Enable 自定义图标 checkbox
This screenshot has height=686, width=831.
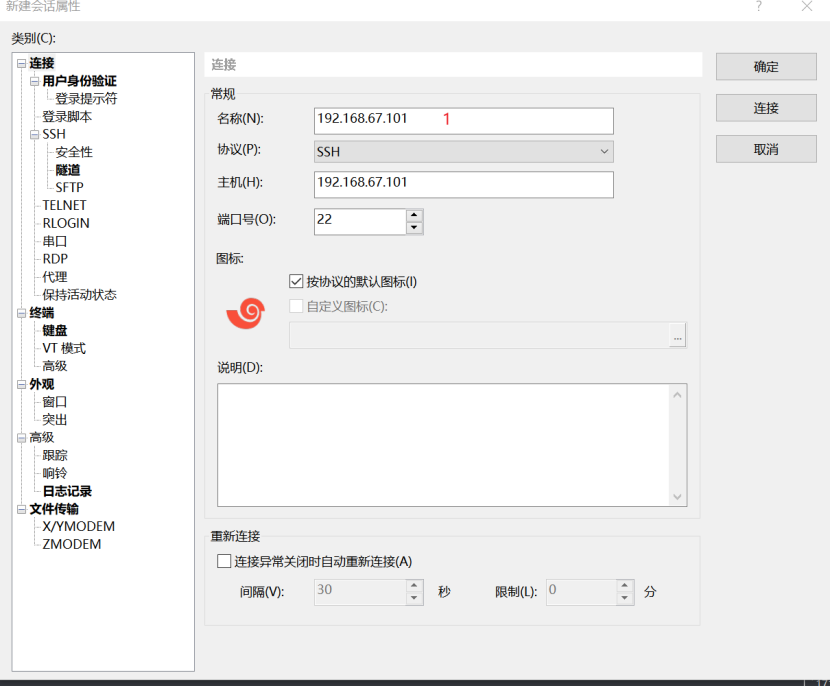pos(296,306)
